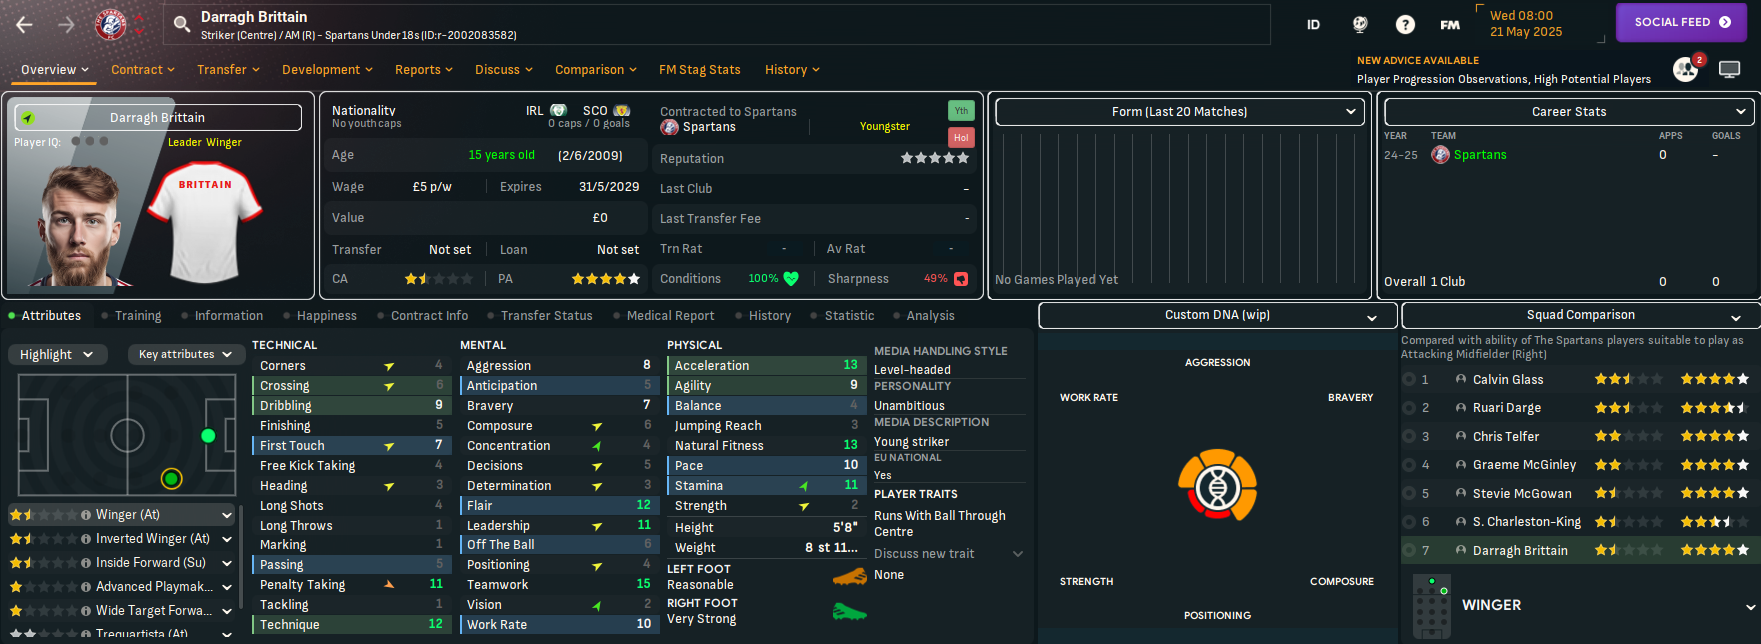
Task: Expand the Form (Last 20 Matches) dropdown
Action: [1180, 112]
